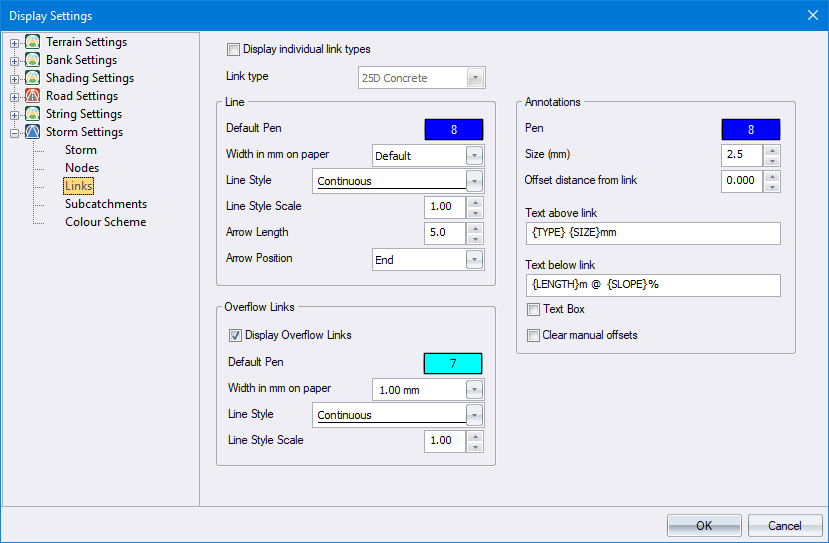829x543 pixels.
Task: Click the Bank Settings tree icon
Action: (33, 60)
